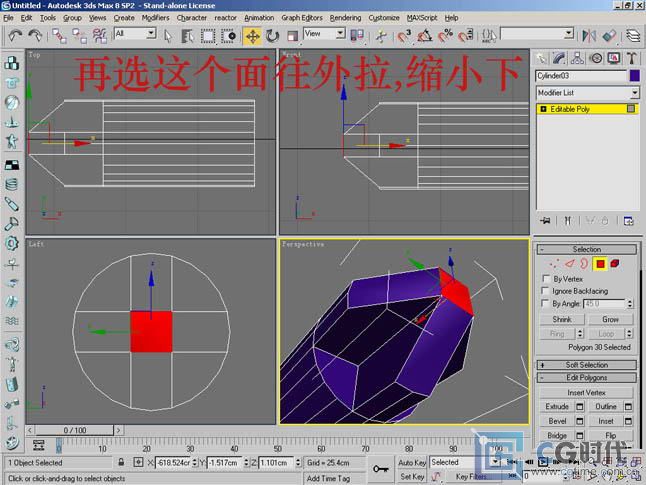Activate the Unlink Selection tool
Viewport: 646px width, 485px height.
coord(79,36)
